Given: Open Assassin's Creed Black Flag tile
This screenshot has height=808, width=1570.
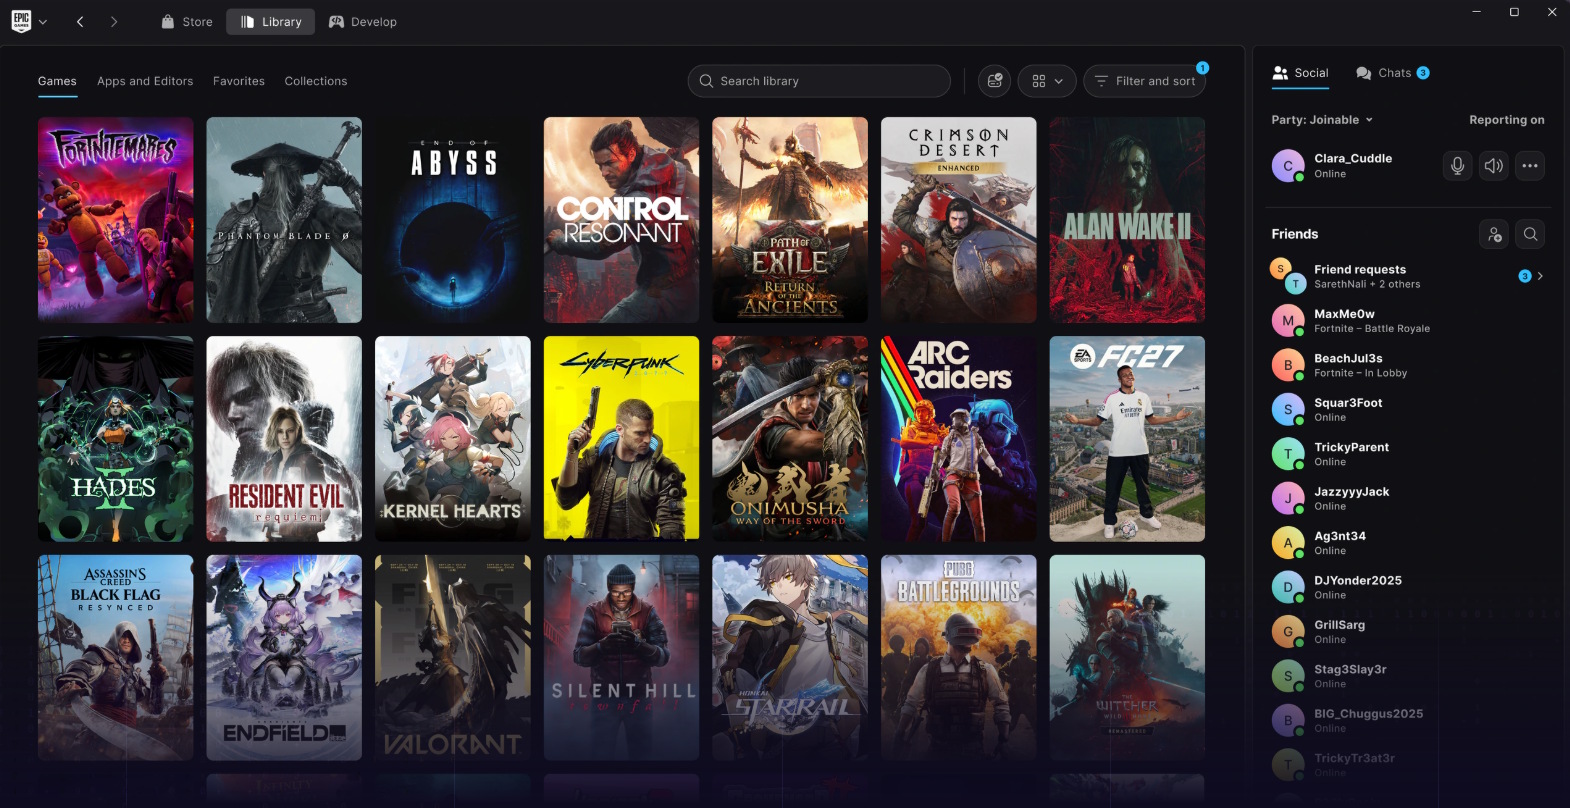Looking at the screenshot, I should click(116, 658).
